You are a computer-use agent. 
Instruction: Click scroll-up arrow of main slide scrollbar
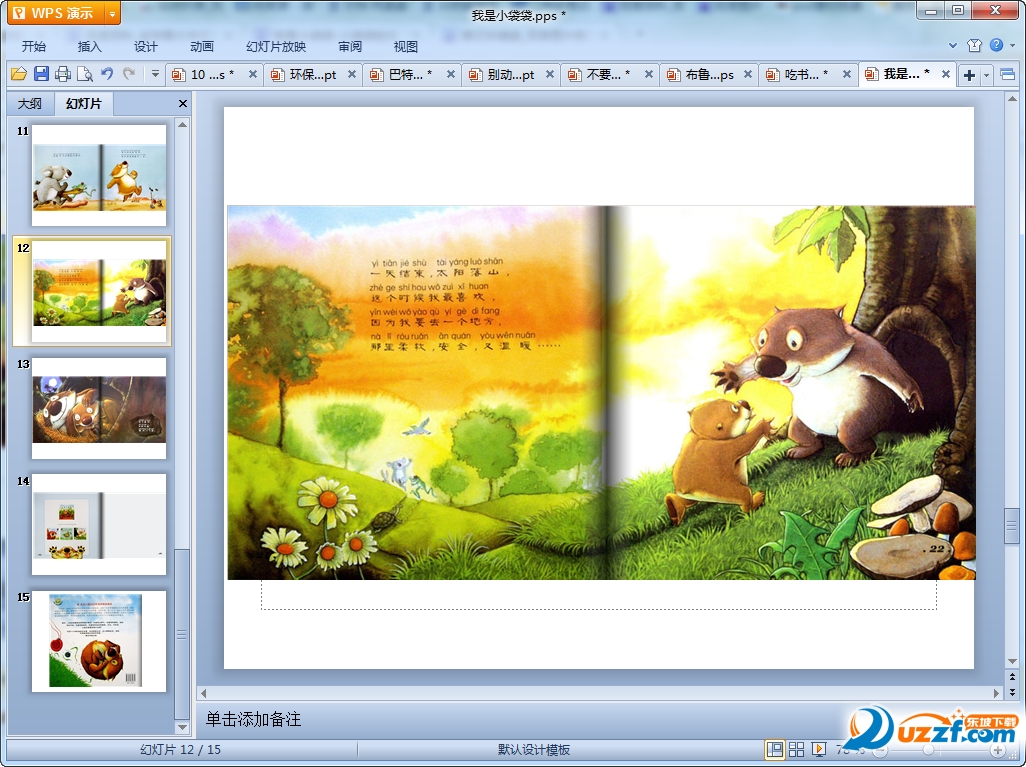pyautogui.click(x=1012, y=99)
